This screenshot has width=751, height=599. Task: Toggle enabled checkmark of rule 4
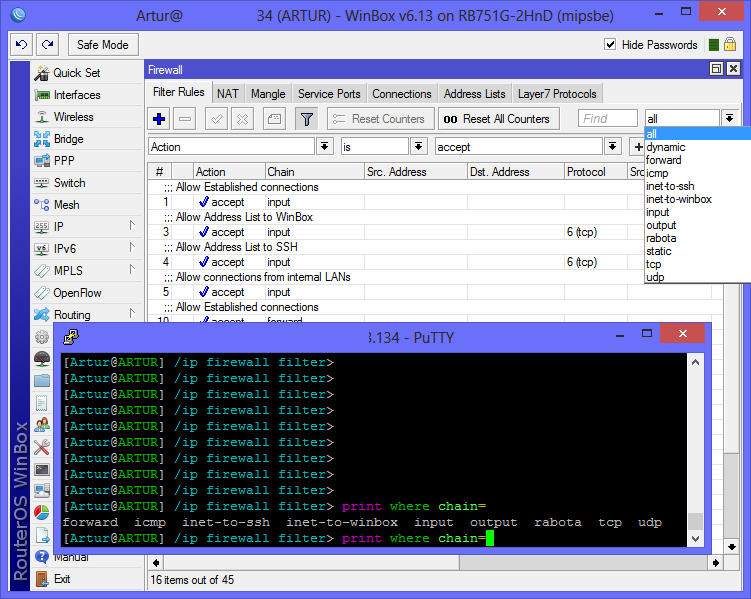coord(204,262)
